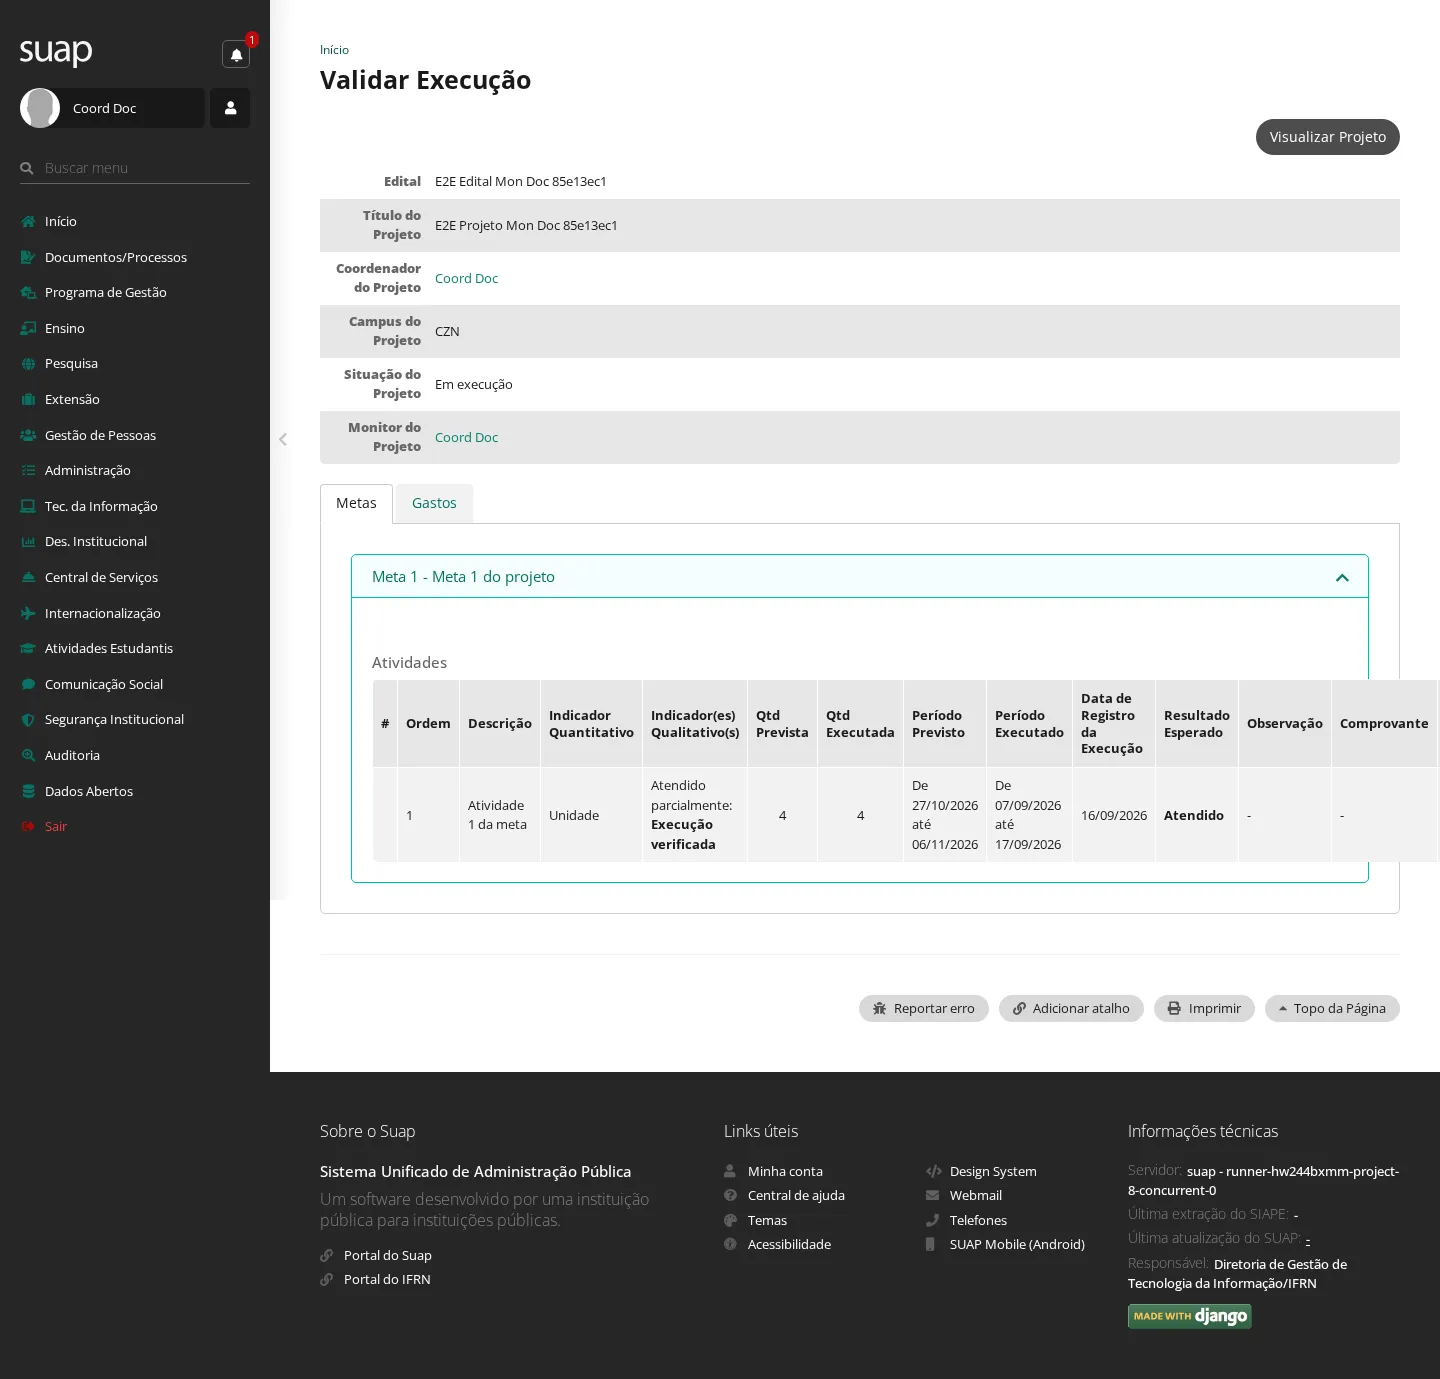The width and height of the screenshot is (1440, 1379).
Task: Click Topo da Página button
Action: click(1332, 1008)
